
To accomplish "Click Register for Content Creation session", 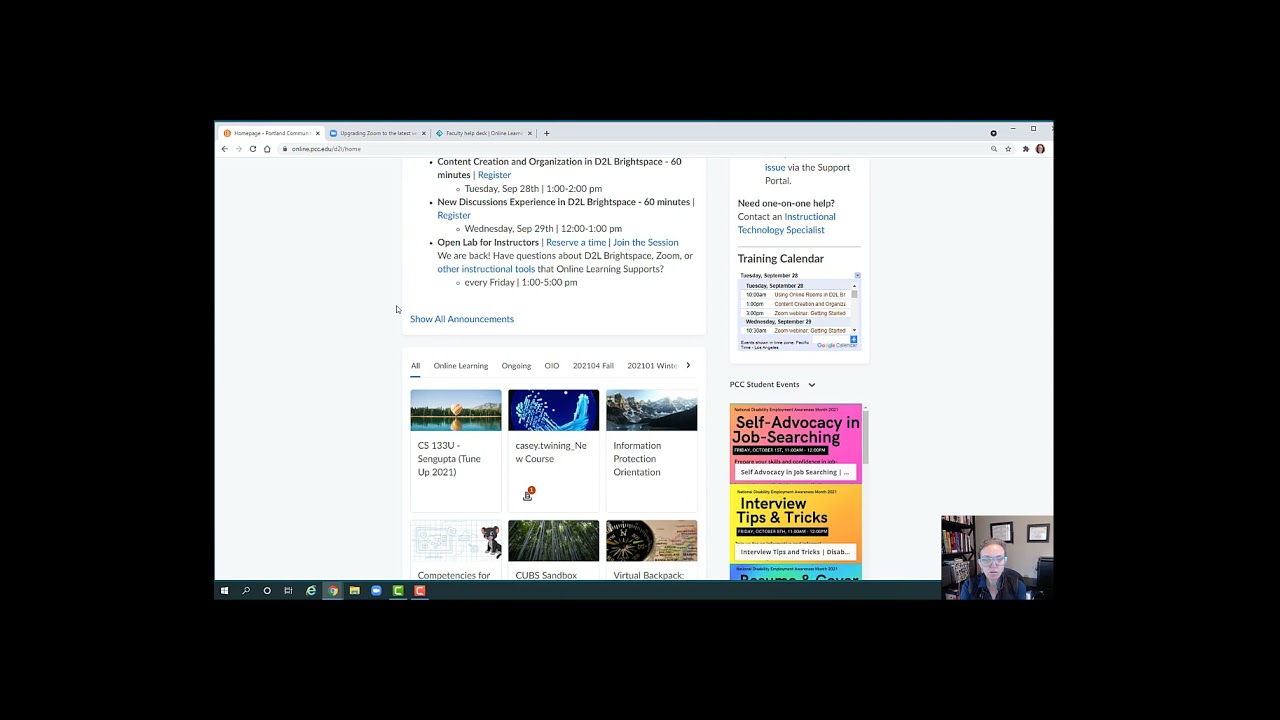I will (x=494, y=175).
